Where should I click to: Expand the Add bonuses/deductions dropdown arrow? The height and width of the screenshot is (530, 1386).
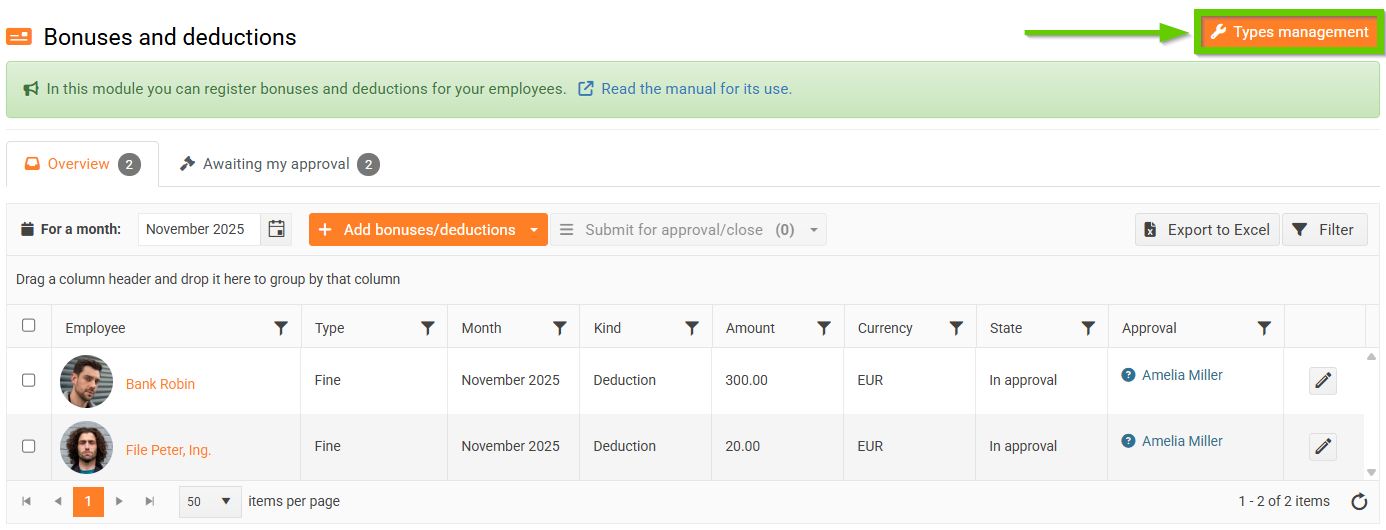click(x=534, y=230)
